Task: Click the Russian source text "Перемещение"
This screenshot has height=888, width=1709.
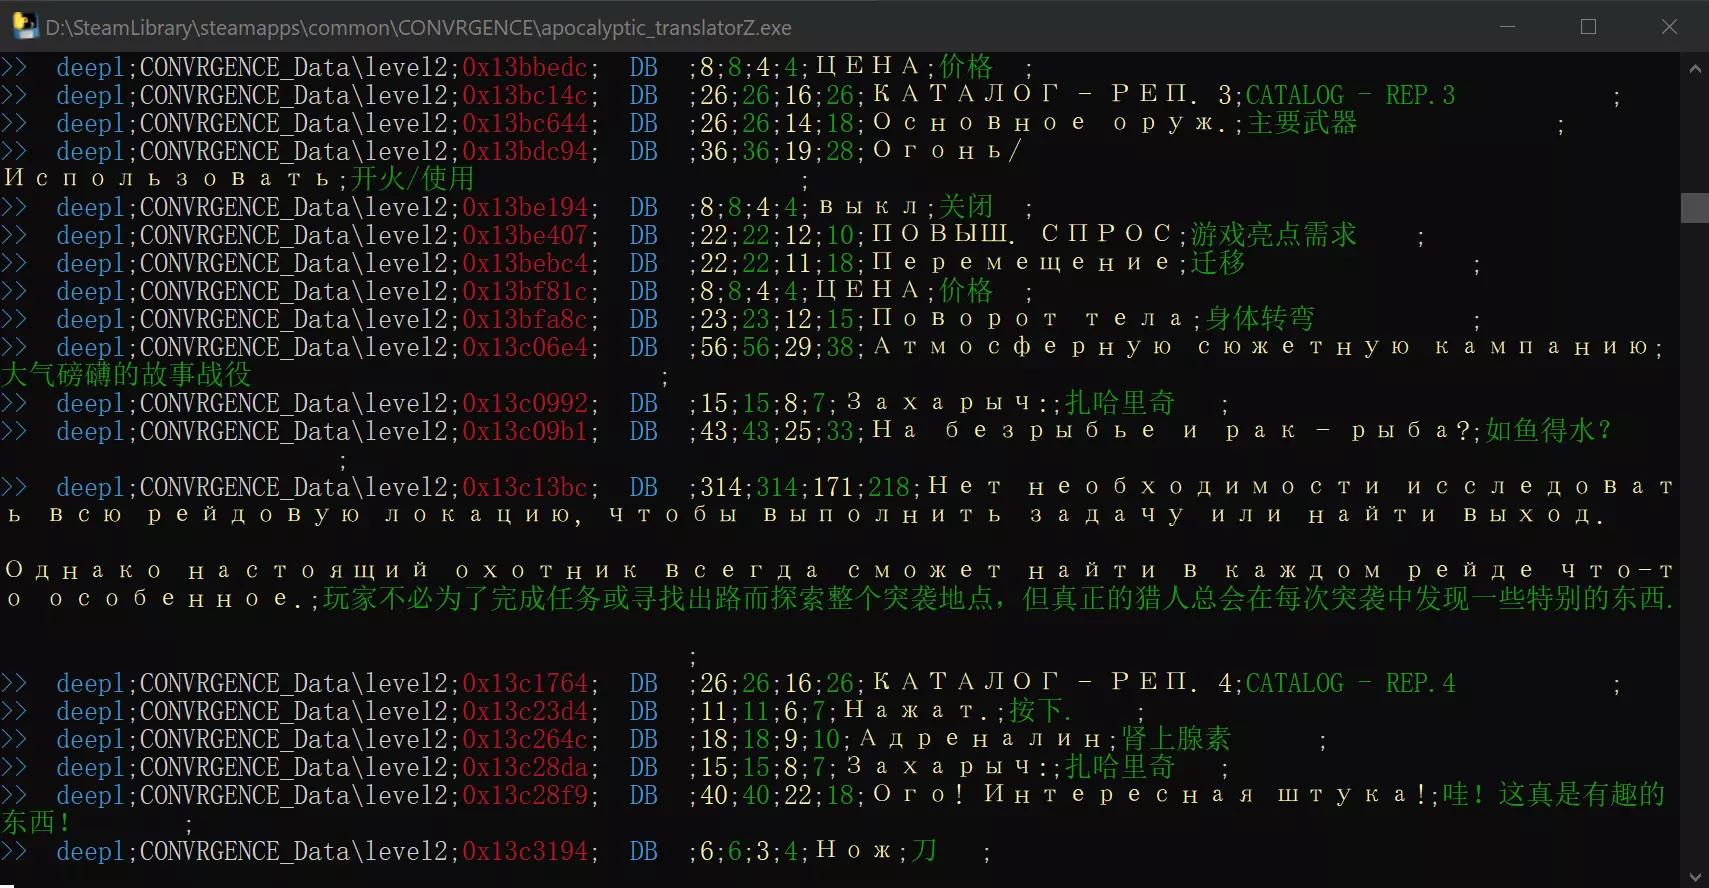Action: (1022, 263)
